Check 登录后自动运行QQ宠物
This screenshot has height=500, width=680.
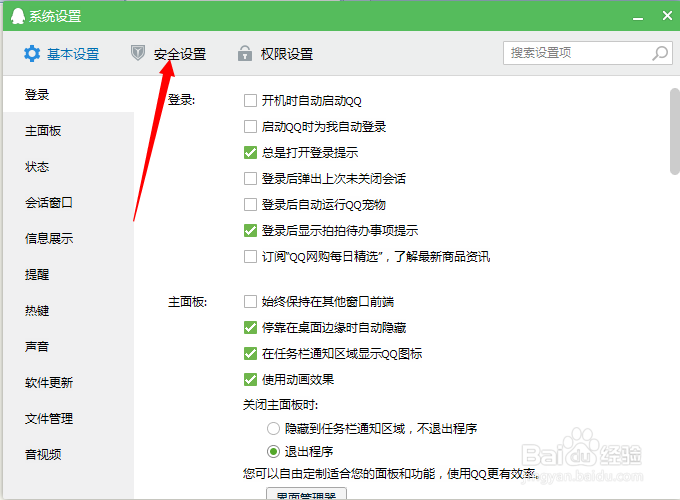click(x=250, y=205)
